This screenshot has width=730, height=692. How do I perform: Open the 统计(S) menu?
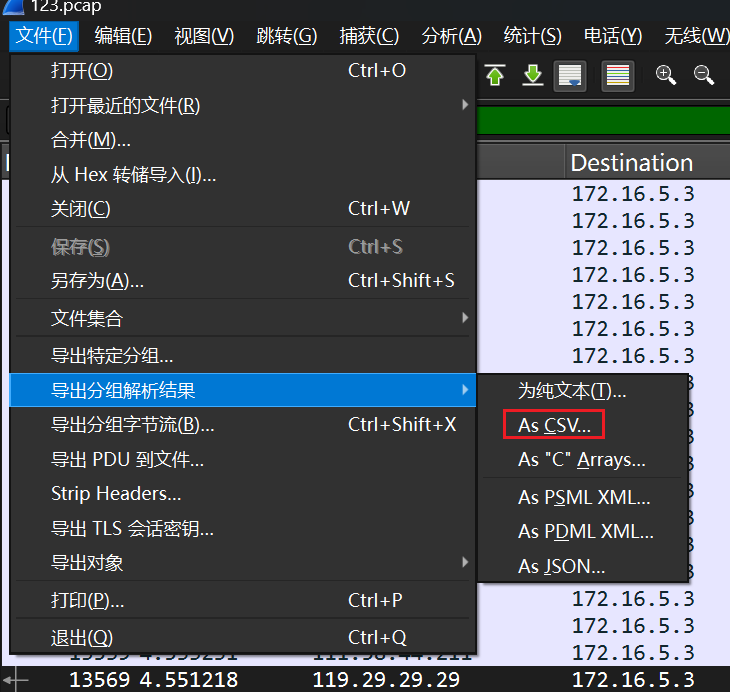532,36
